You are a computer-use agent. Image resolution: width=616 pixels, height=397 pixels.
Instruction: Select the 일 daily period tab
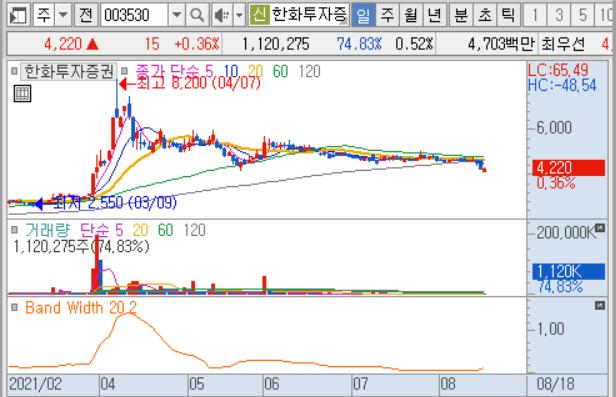[363, 15]
